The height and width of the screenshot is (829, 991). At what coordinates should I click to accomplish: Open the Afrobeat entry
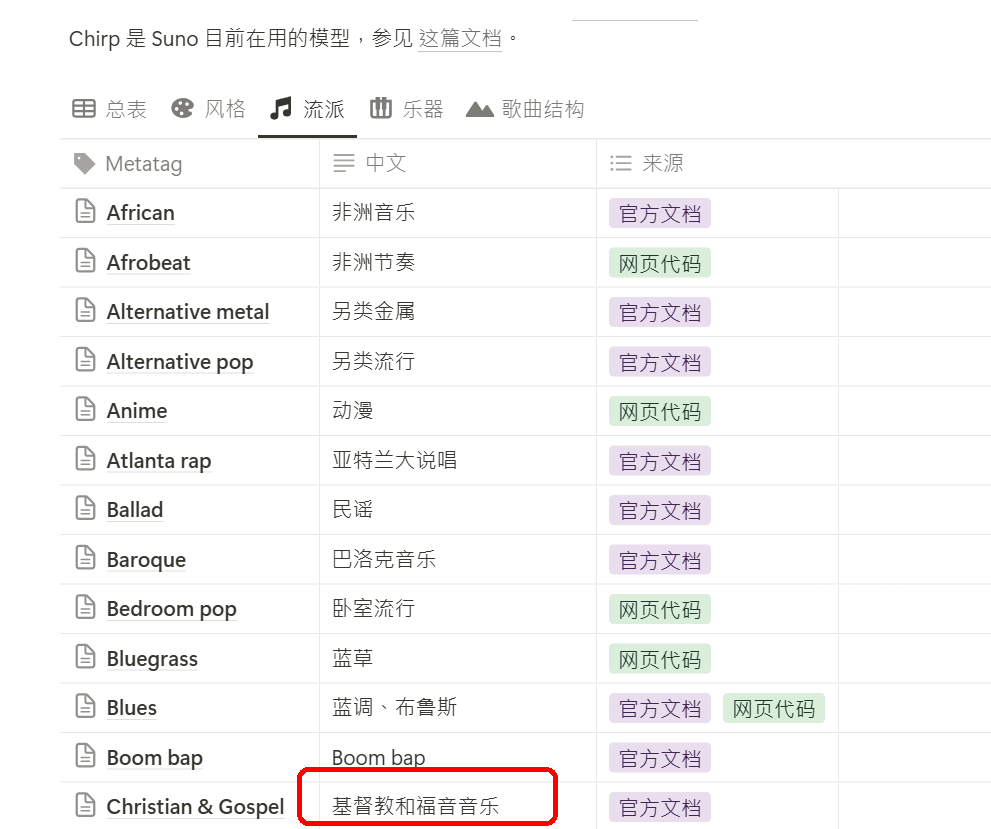pyautogui.click(x=149, y=263)
